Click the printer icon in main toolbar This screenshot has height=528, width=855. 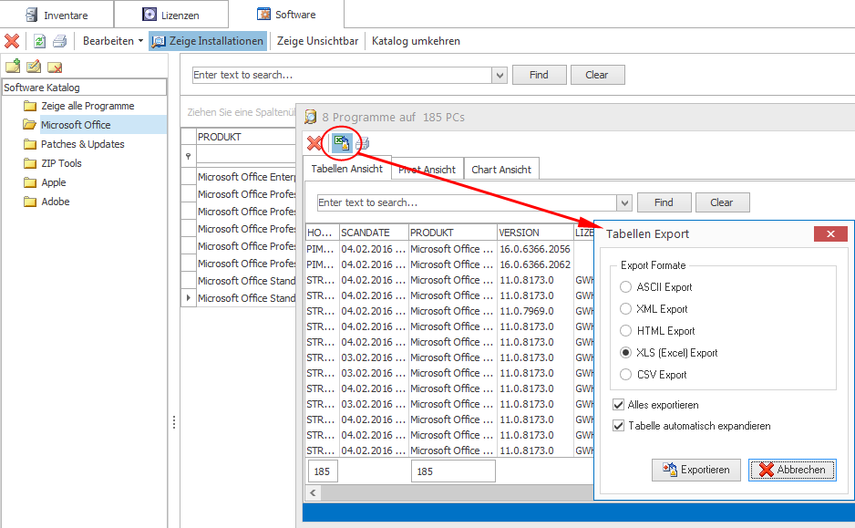coord(59,41)
